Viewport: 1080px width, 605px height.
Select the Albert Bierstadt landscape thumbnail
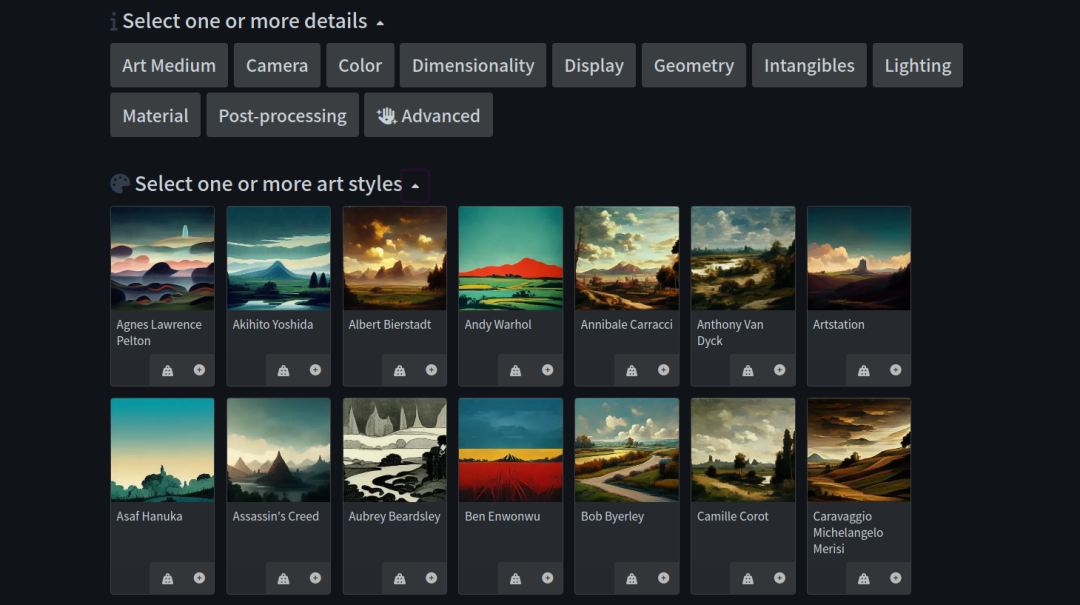click(x=395, y=258)
